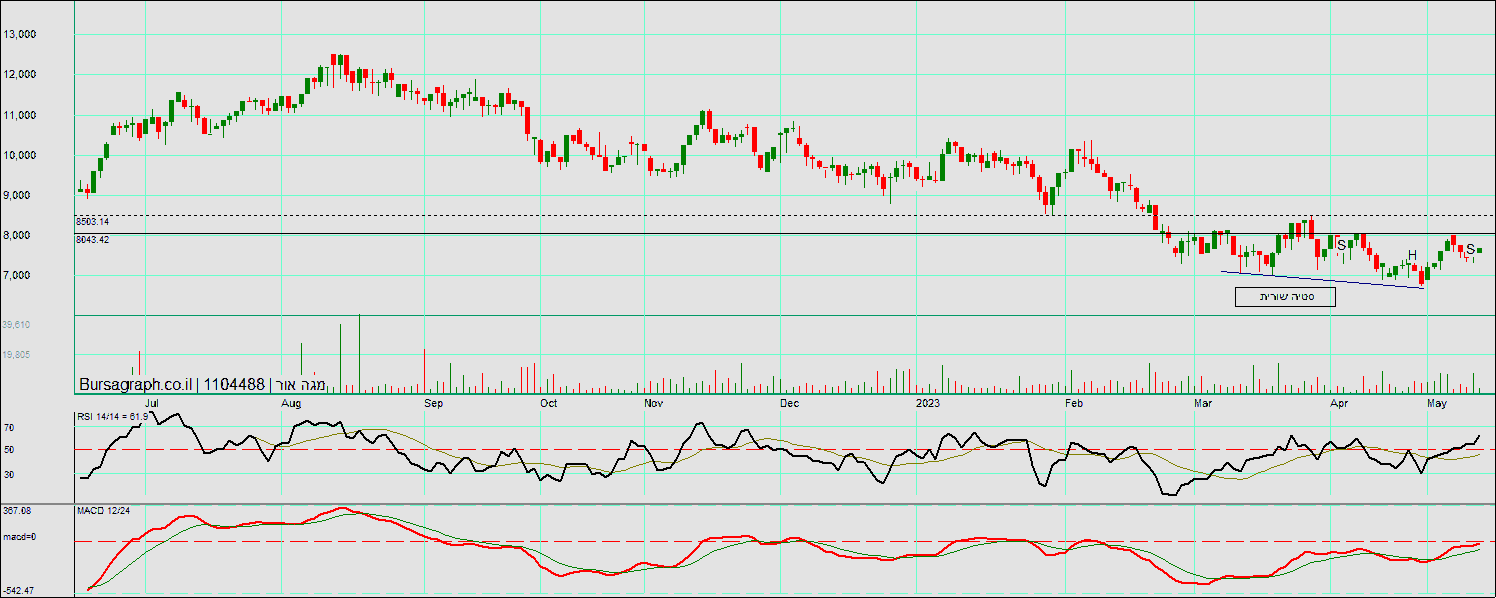This screenshot has width=1496, height=598.
Task: Click the Dec month label
Action: coord(789,404)
